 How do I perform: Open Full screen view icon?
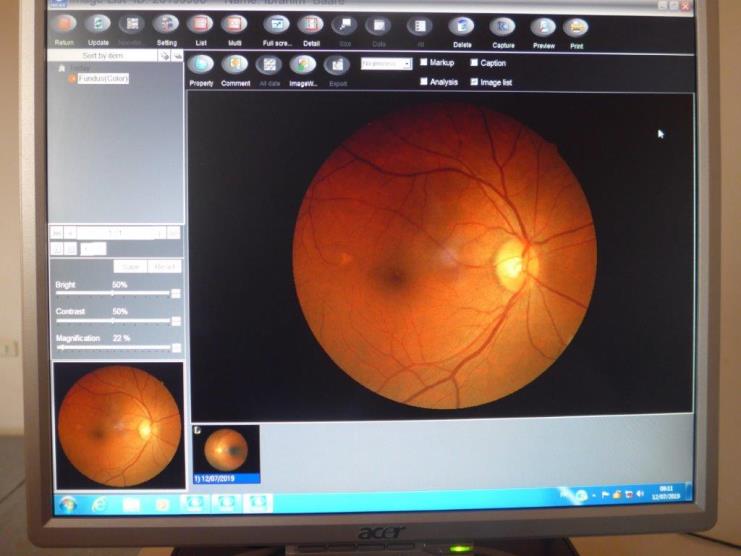click(276, 25)
